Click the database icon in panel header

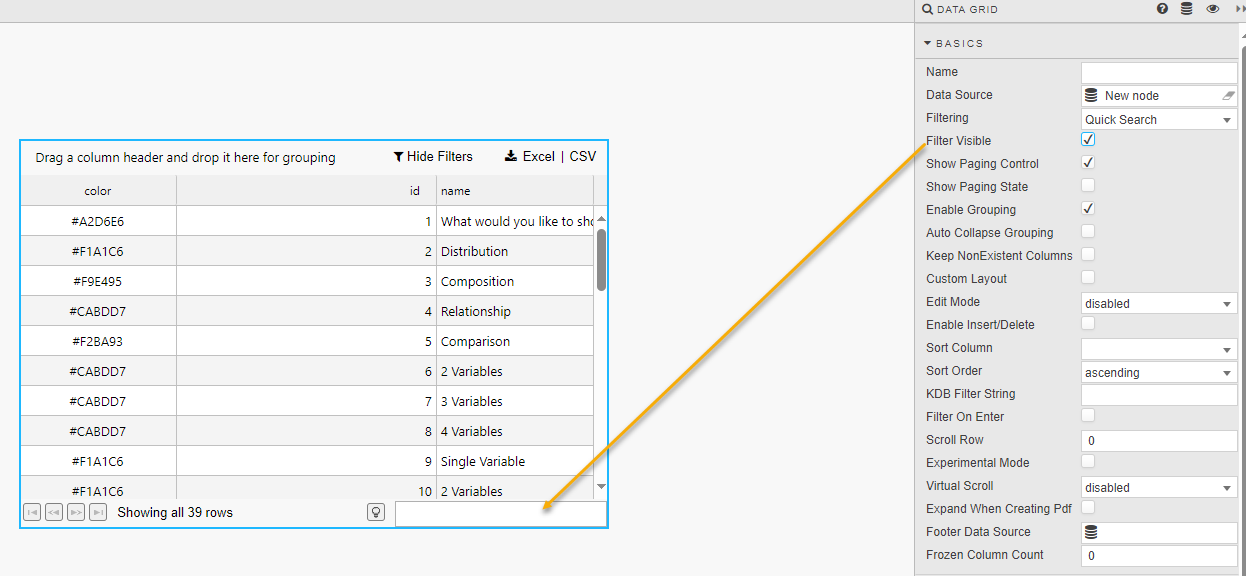[1187, 9]
